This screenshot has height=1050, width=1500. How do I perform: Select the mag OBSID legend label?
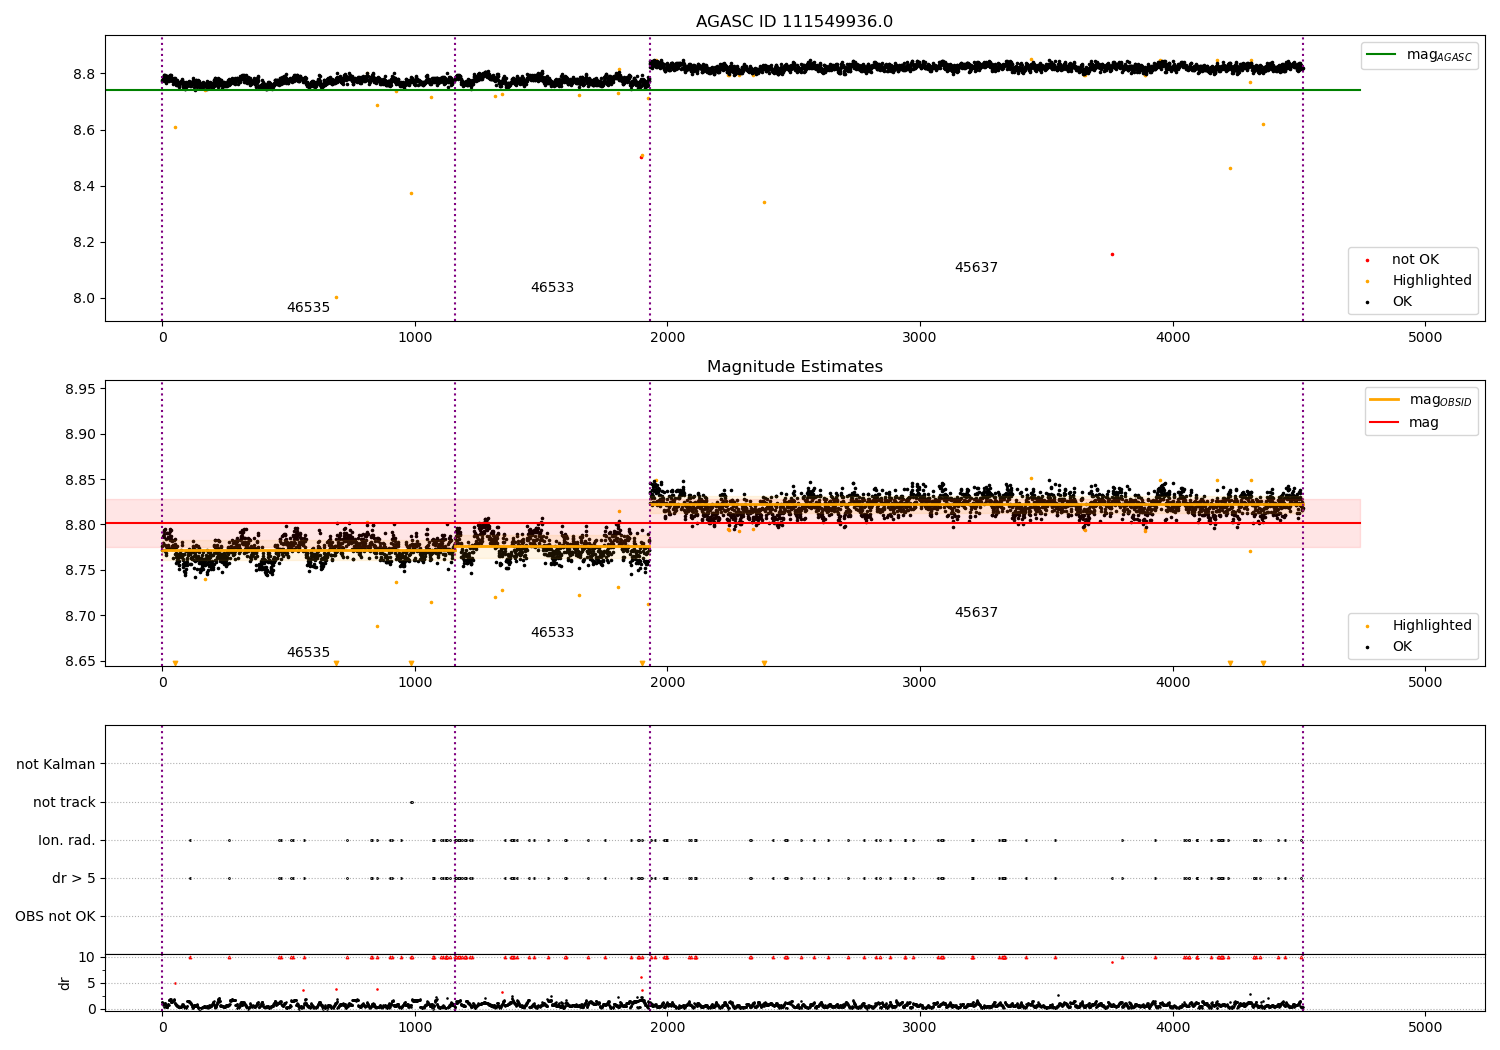[x=1441, y=400]
